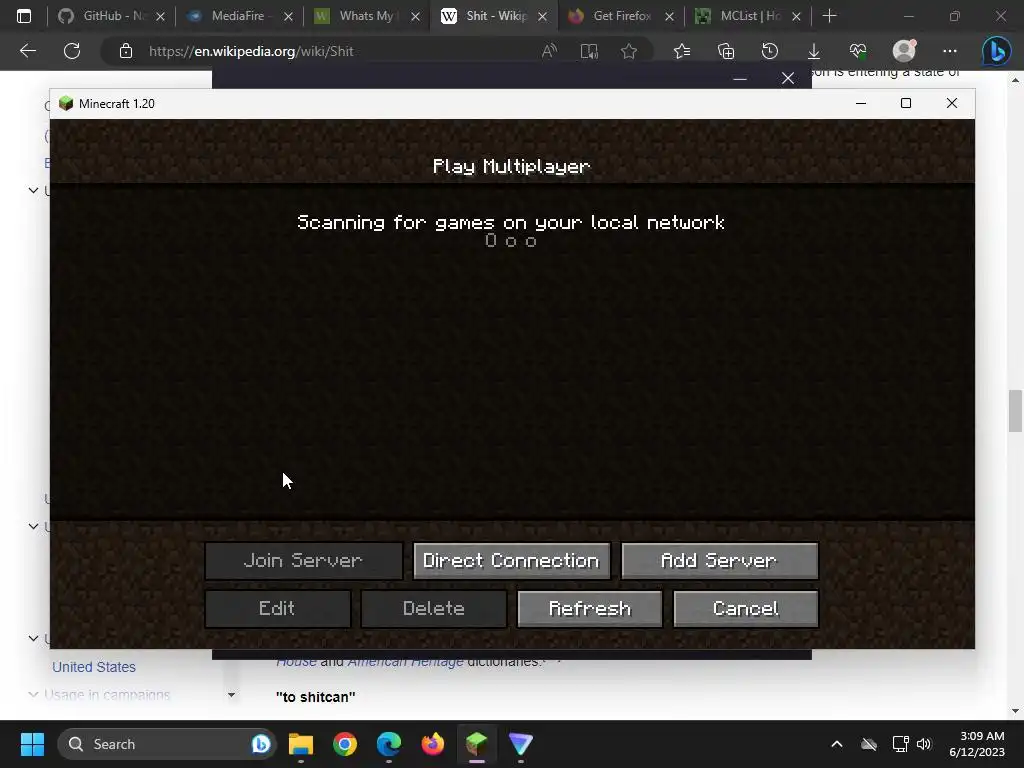Click the Join Server button

point(304,560)
